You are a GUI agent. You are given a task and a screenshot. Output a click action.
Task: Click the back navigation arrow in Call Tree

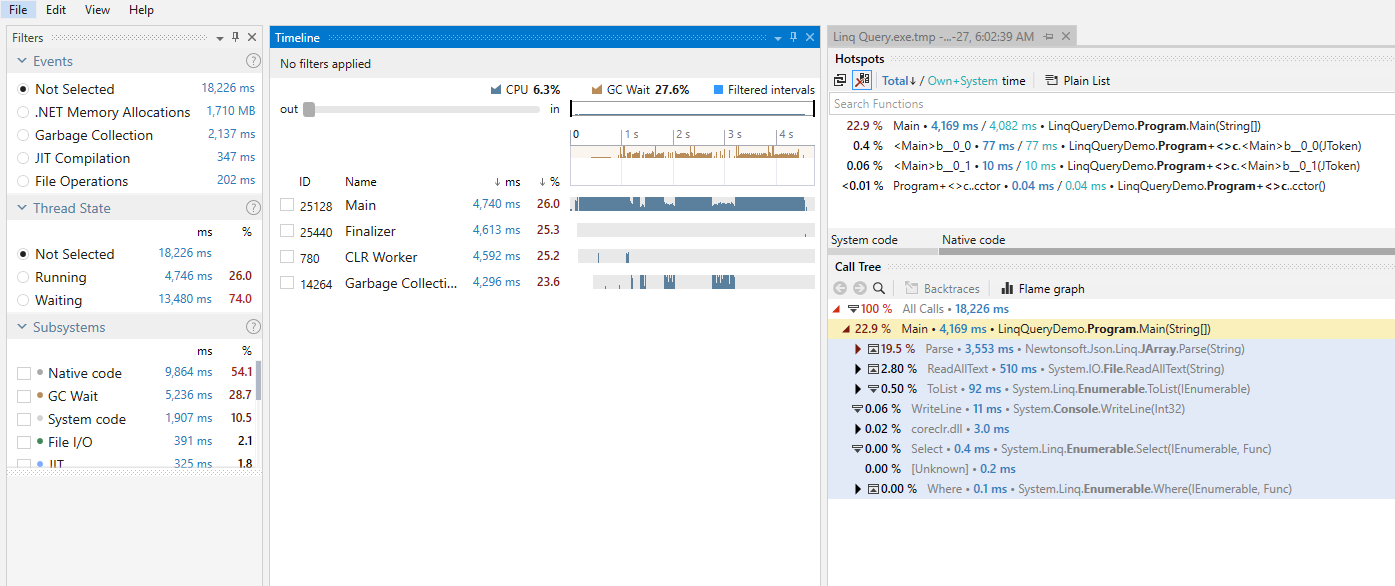click(x=839, y=288)
